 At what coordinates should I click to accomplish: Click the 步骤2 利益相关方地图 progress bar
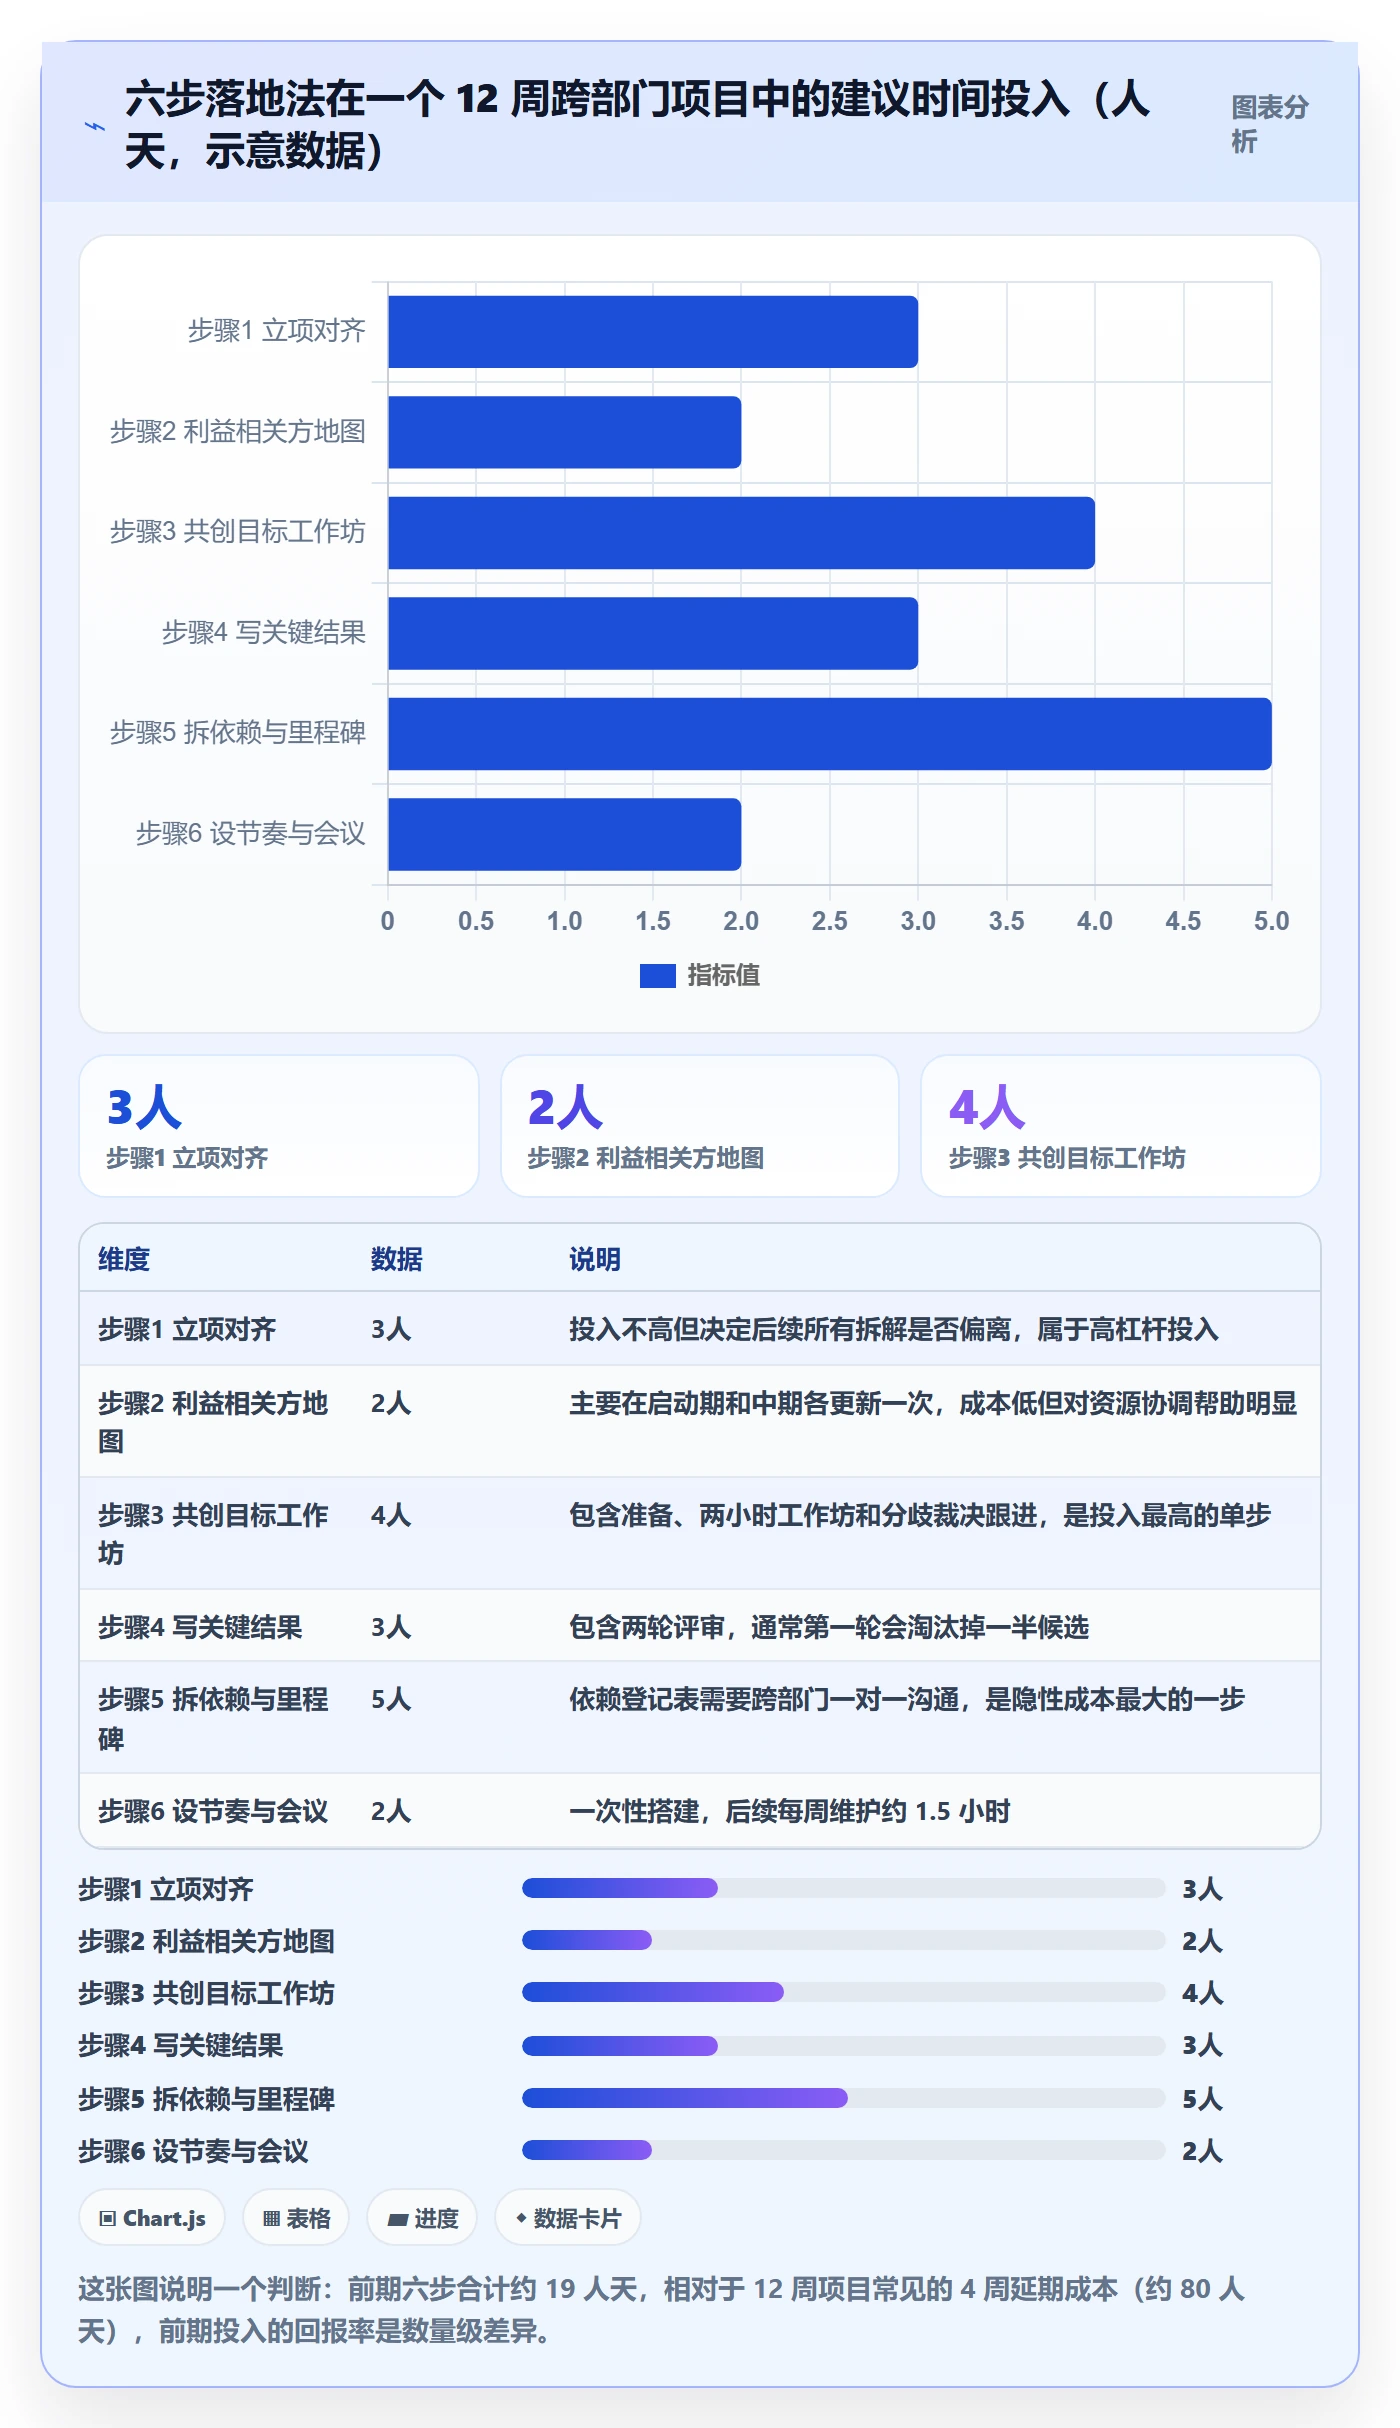(844, 1940)
